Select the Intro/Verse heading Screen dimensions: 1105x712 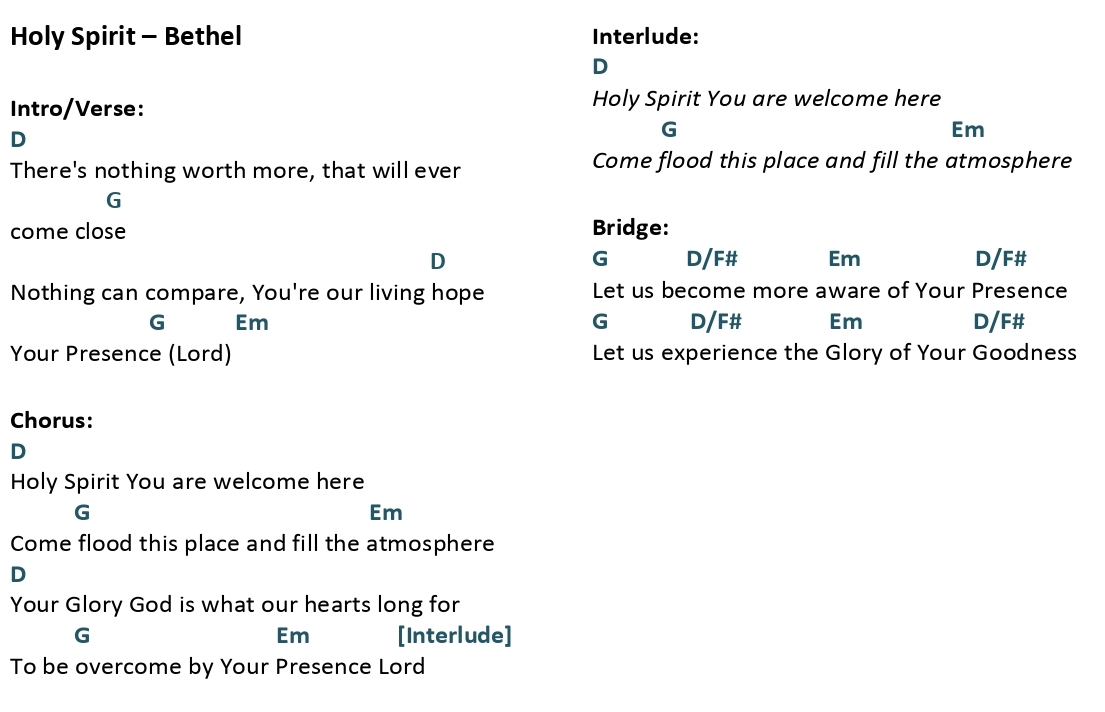click(77, 109)
